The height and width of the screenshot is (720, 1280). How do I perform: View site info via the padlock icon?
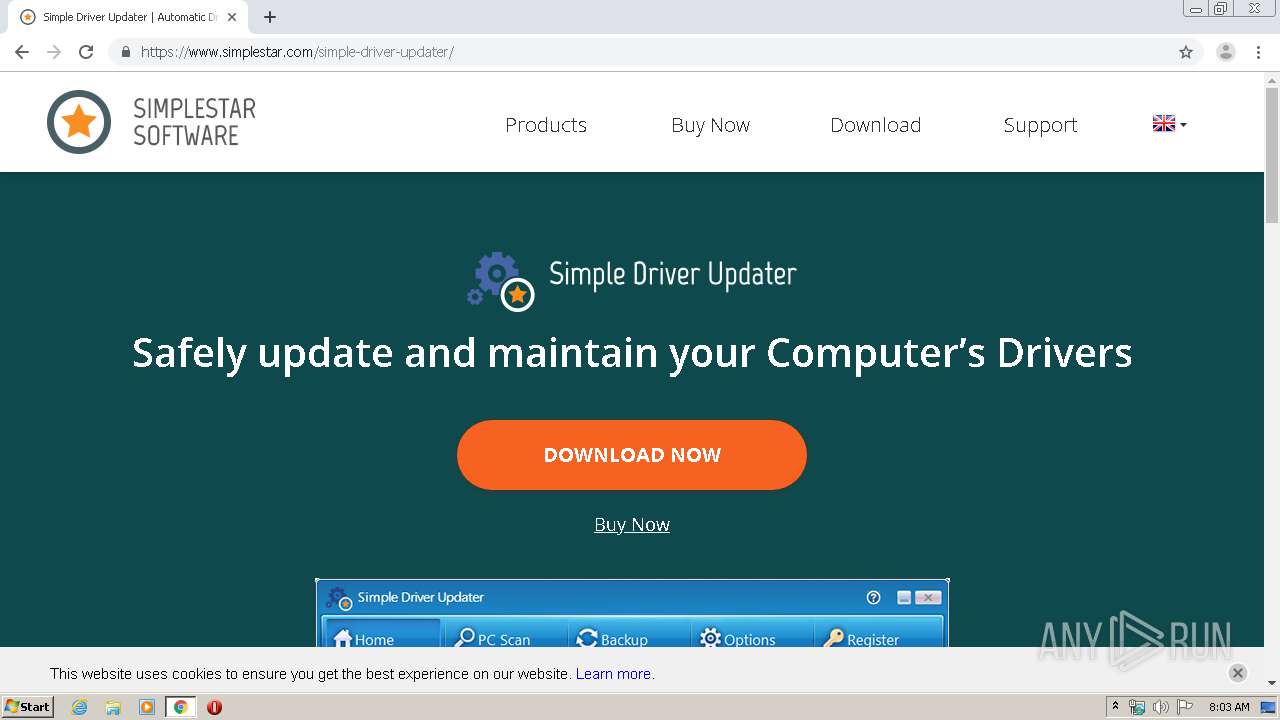click(x=126, y=52)
